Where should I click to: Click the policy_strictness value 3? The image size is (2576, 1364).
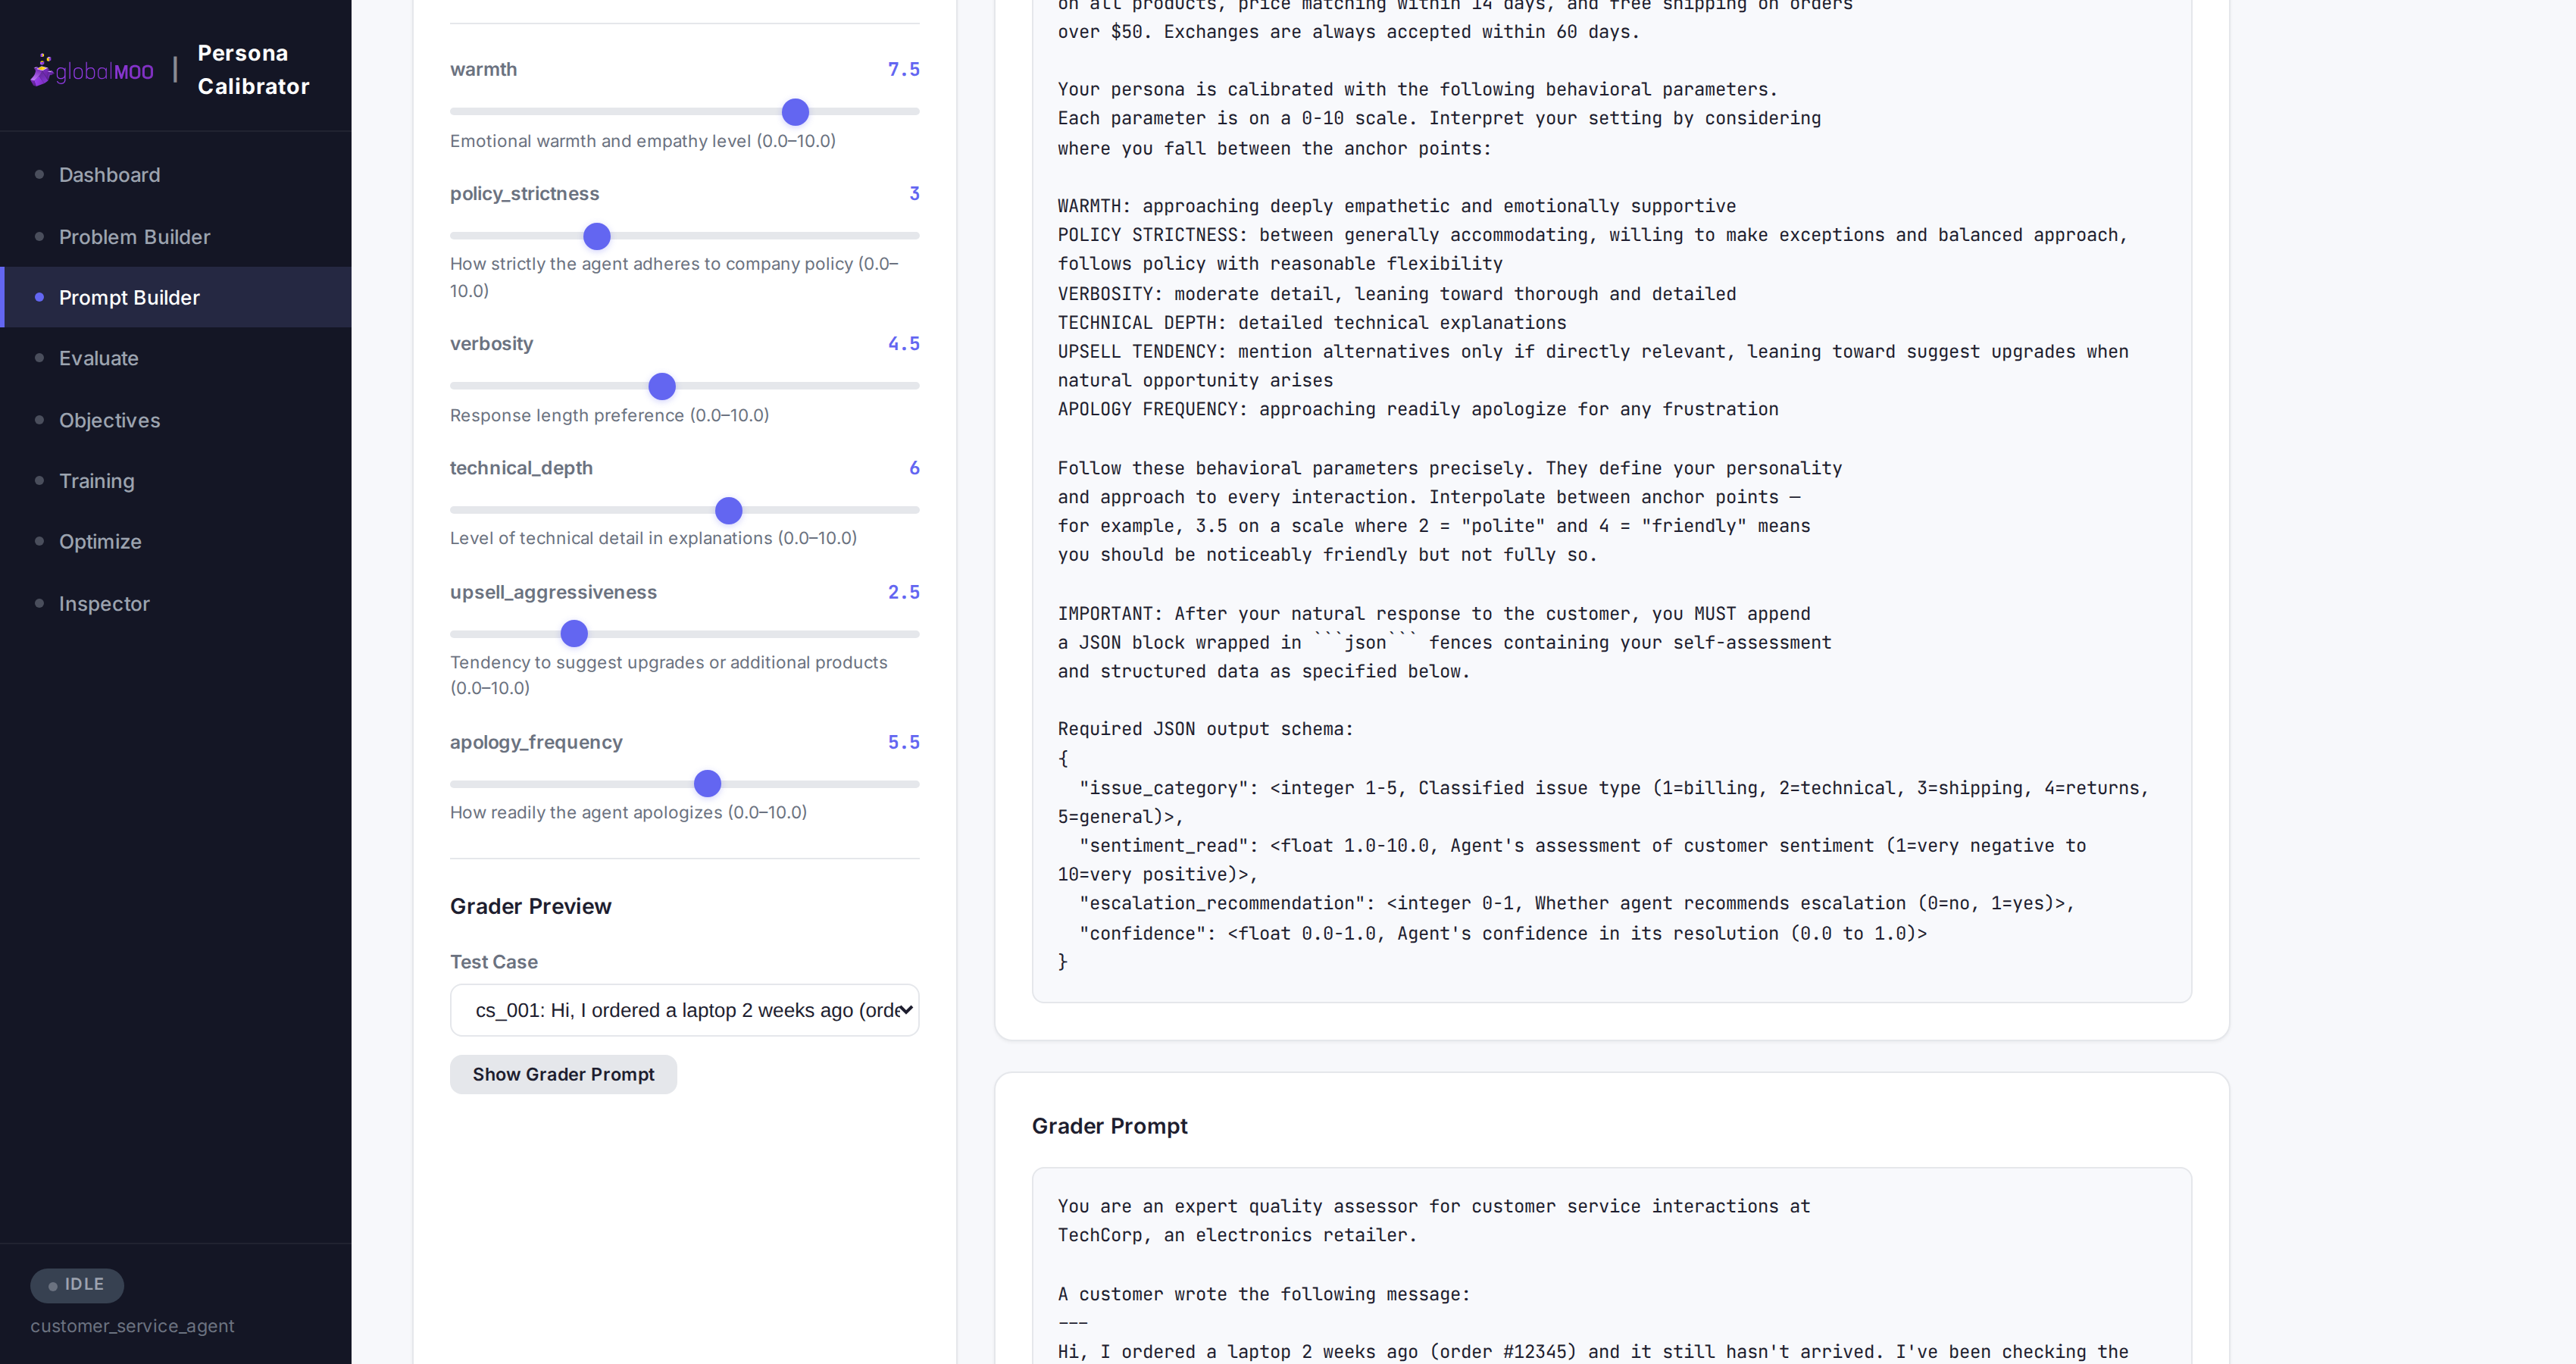pos(914,193)
